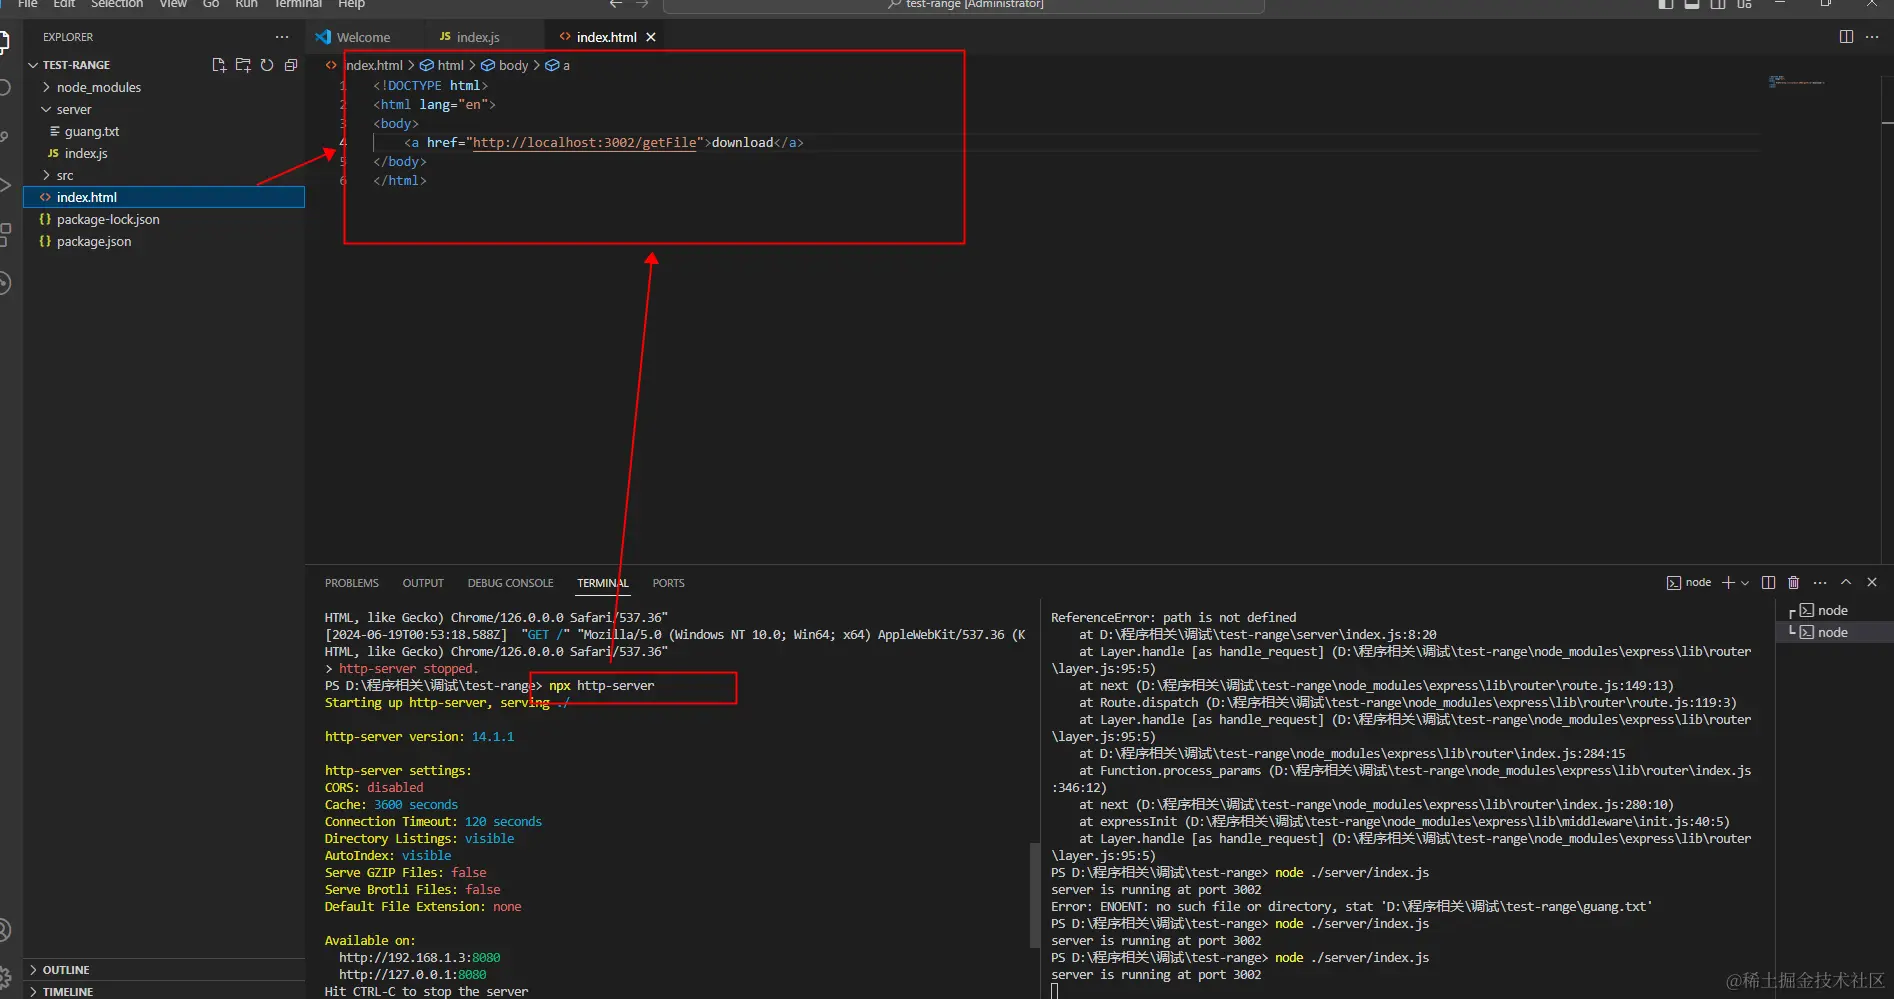Collapse all folders in the Explorer
The height and width of the screenshot is (999, 1894).
click(x=291, y=65)
